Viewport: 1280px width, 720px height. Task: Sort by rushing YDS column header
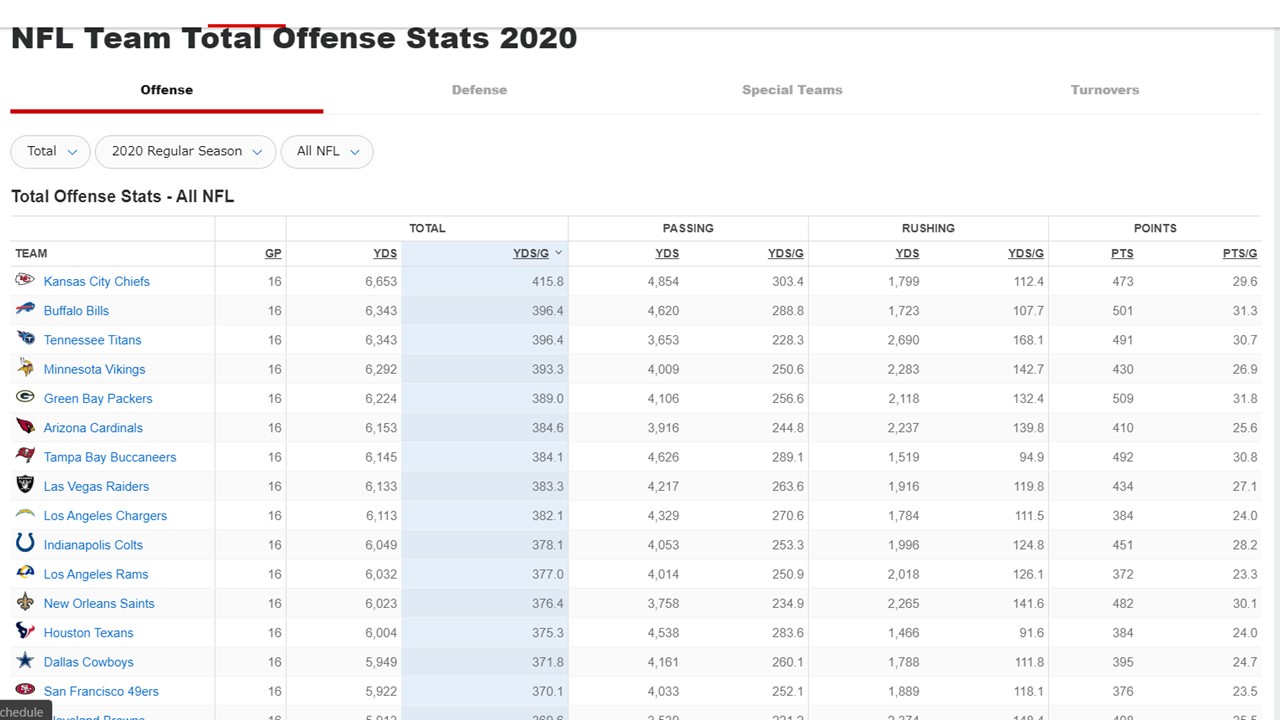[907, 253]
